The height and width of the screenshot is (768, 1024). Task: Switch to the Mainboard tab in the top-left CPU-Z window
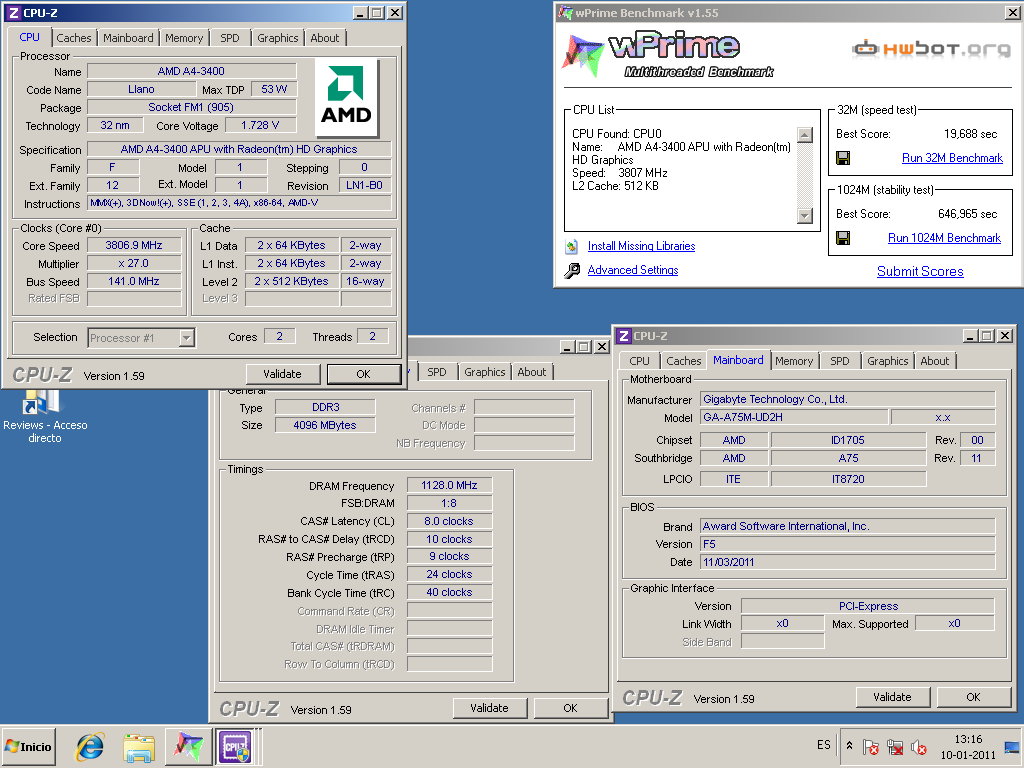click(128, 38)
